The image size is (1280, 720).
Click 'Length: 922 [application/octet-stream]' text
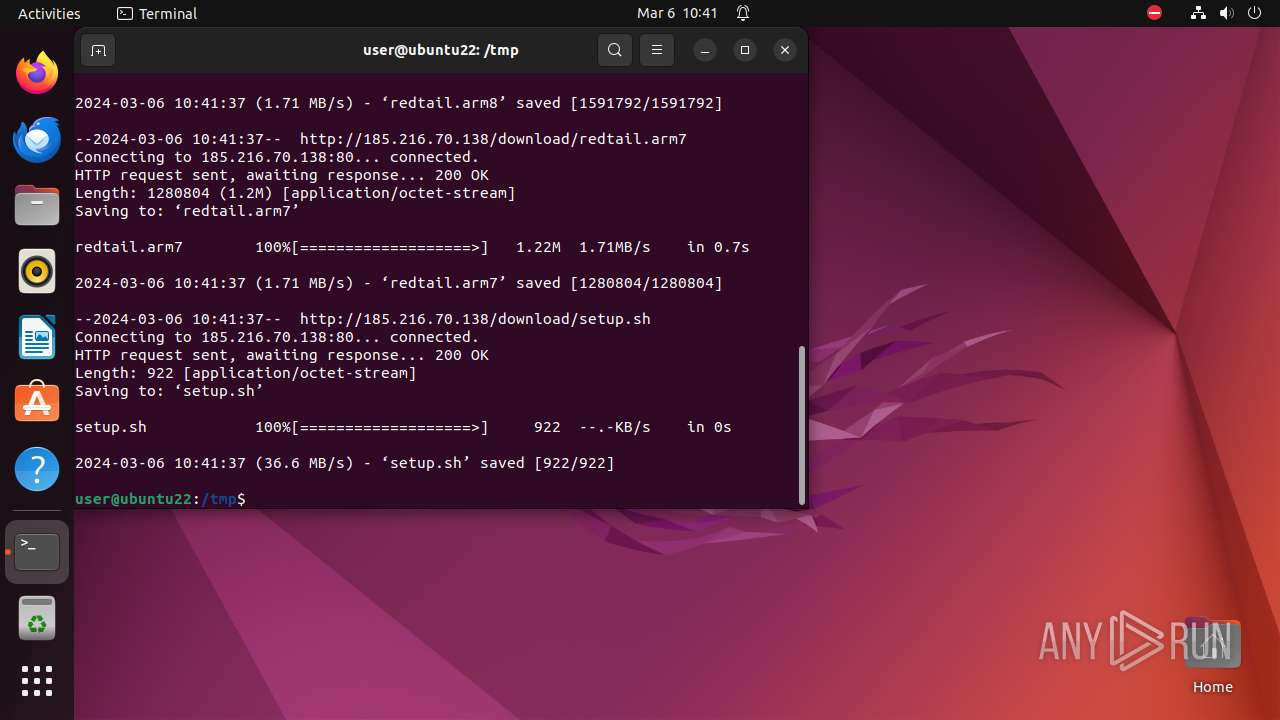coord(246,373)
